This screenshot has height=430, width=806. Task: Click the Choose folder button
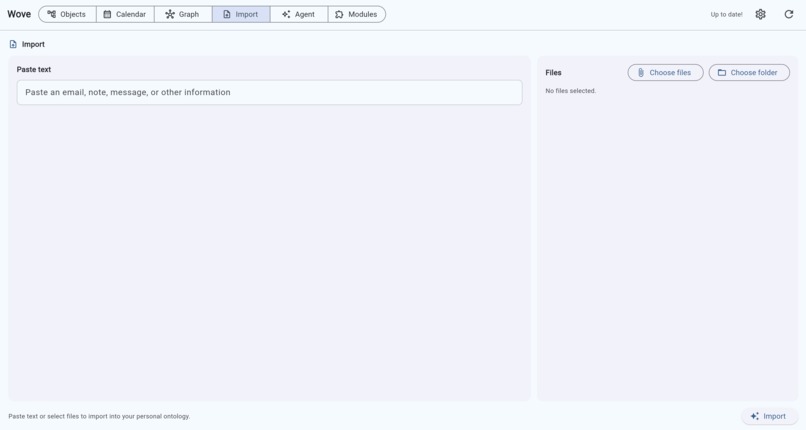[749, 72]
